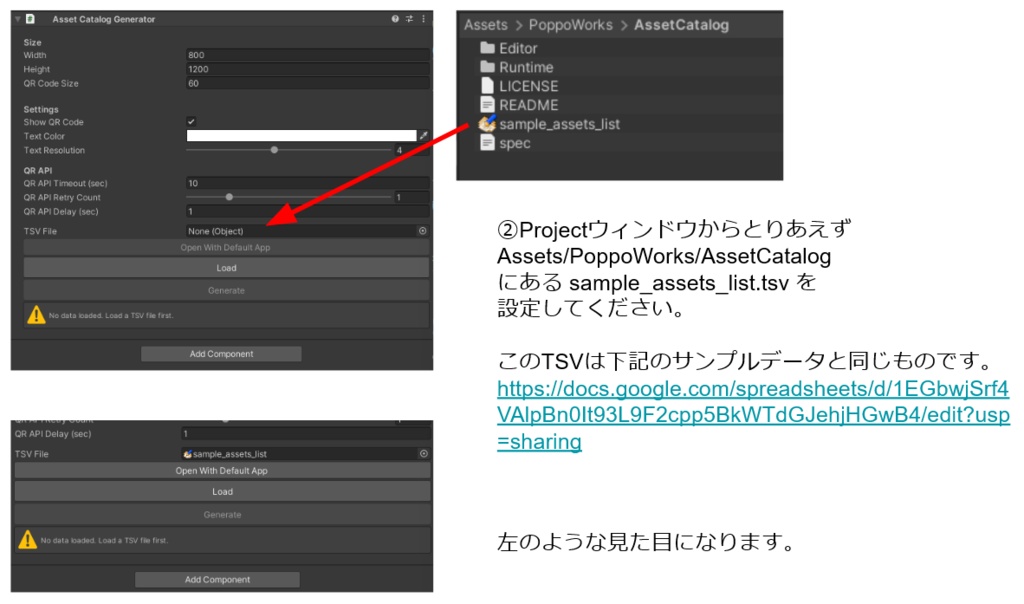Click the README document icon
The width and height of the screenshot is (1024, 604).
487,105
